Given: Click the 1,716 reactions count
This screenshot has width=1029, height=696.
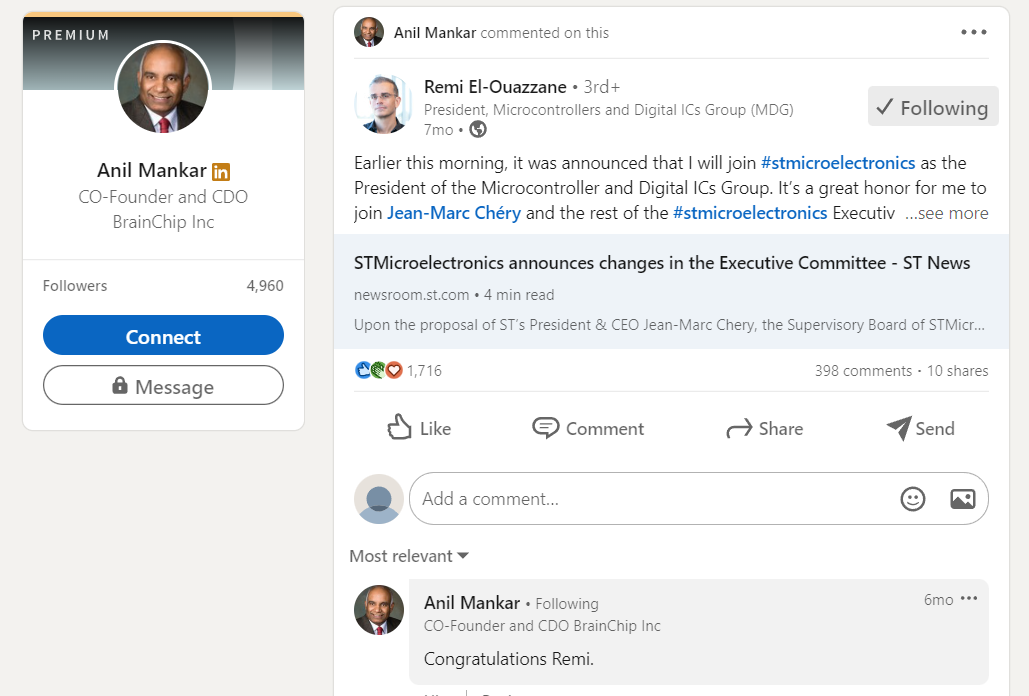Looking at the screenshot, I should pos(424,371).
